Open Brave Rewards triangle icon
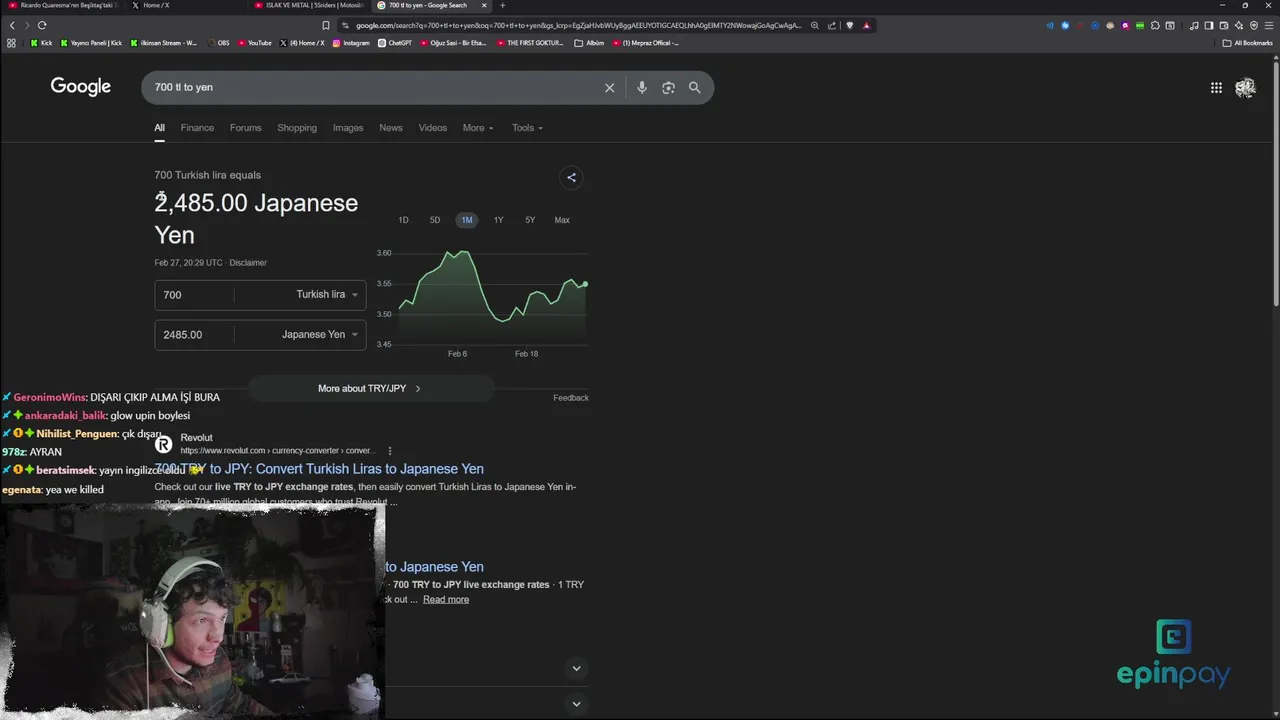This screenshot has height=720, width=1280. 866,25
